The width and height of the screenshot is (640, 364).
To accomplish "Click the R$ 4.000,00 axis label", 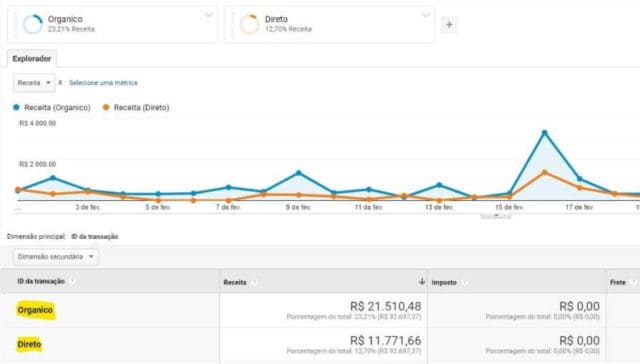I will [38, 123].
